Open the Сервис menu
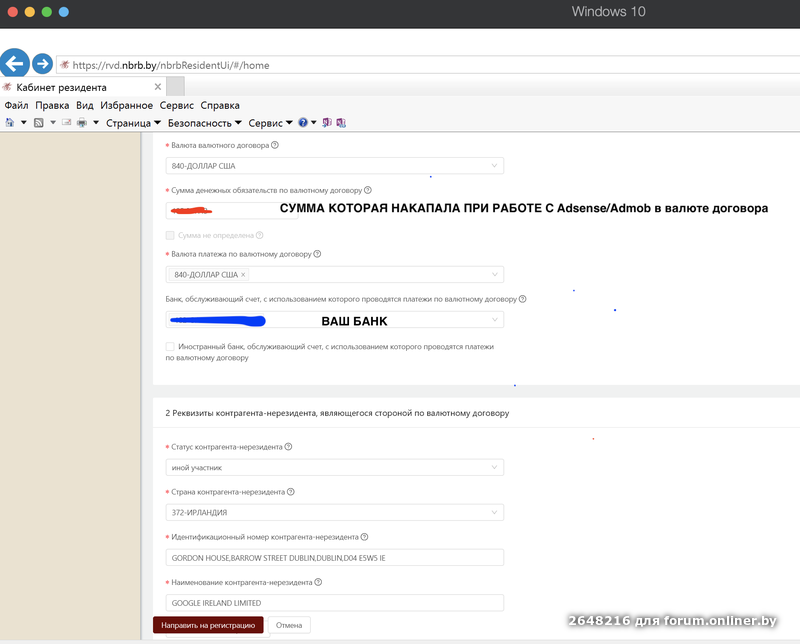Image resolution: width=800 pixels, height=644 pixels. [177, 105]
